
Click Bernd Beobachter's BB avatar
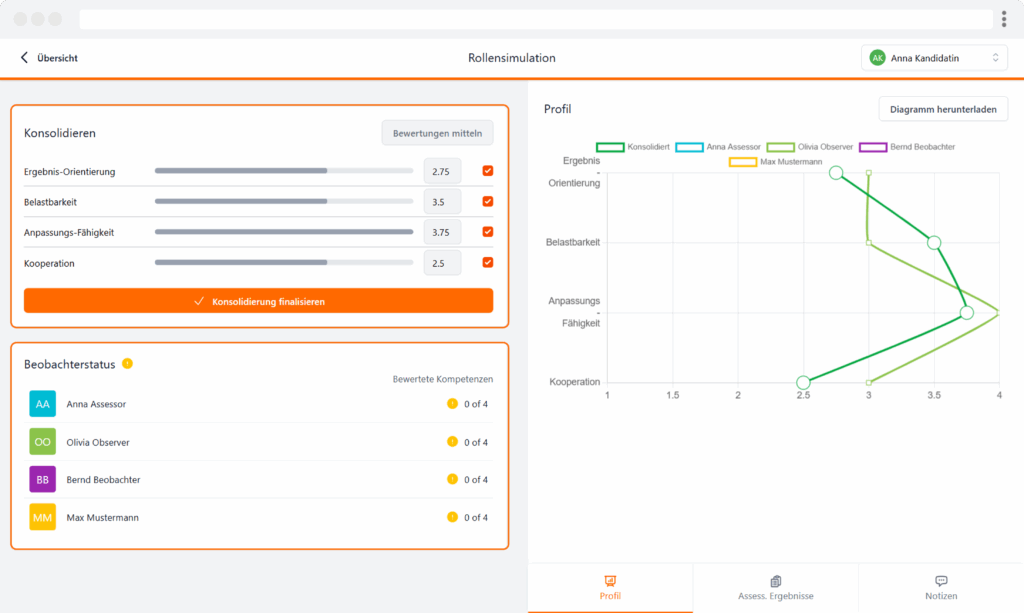(43, 480)
